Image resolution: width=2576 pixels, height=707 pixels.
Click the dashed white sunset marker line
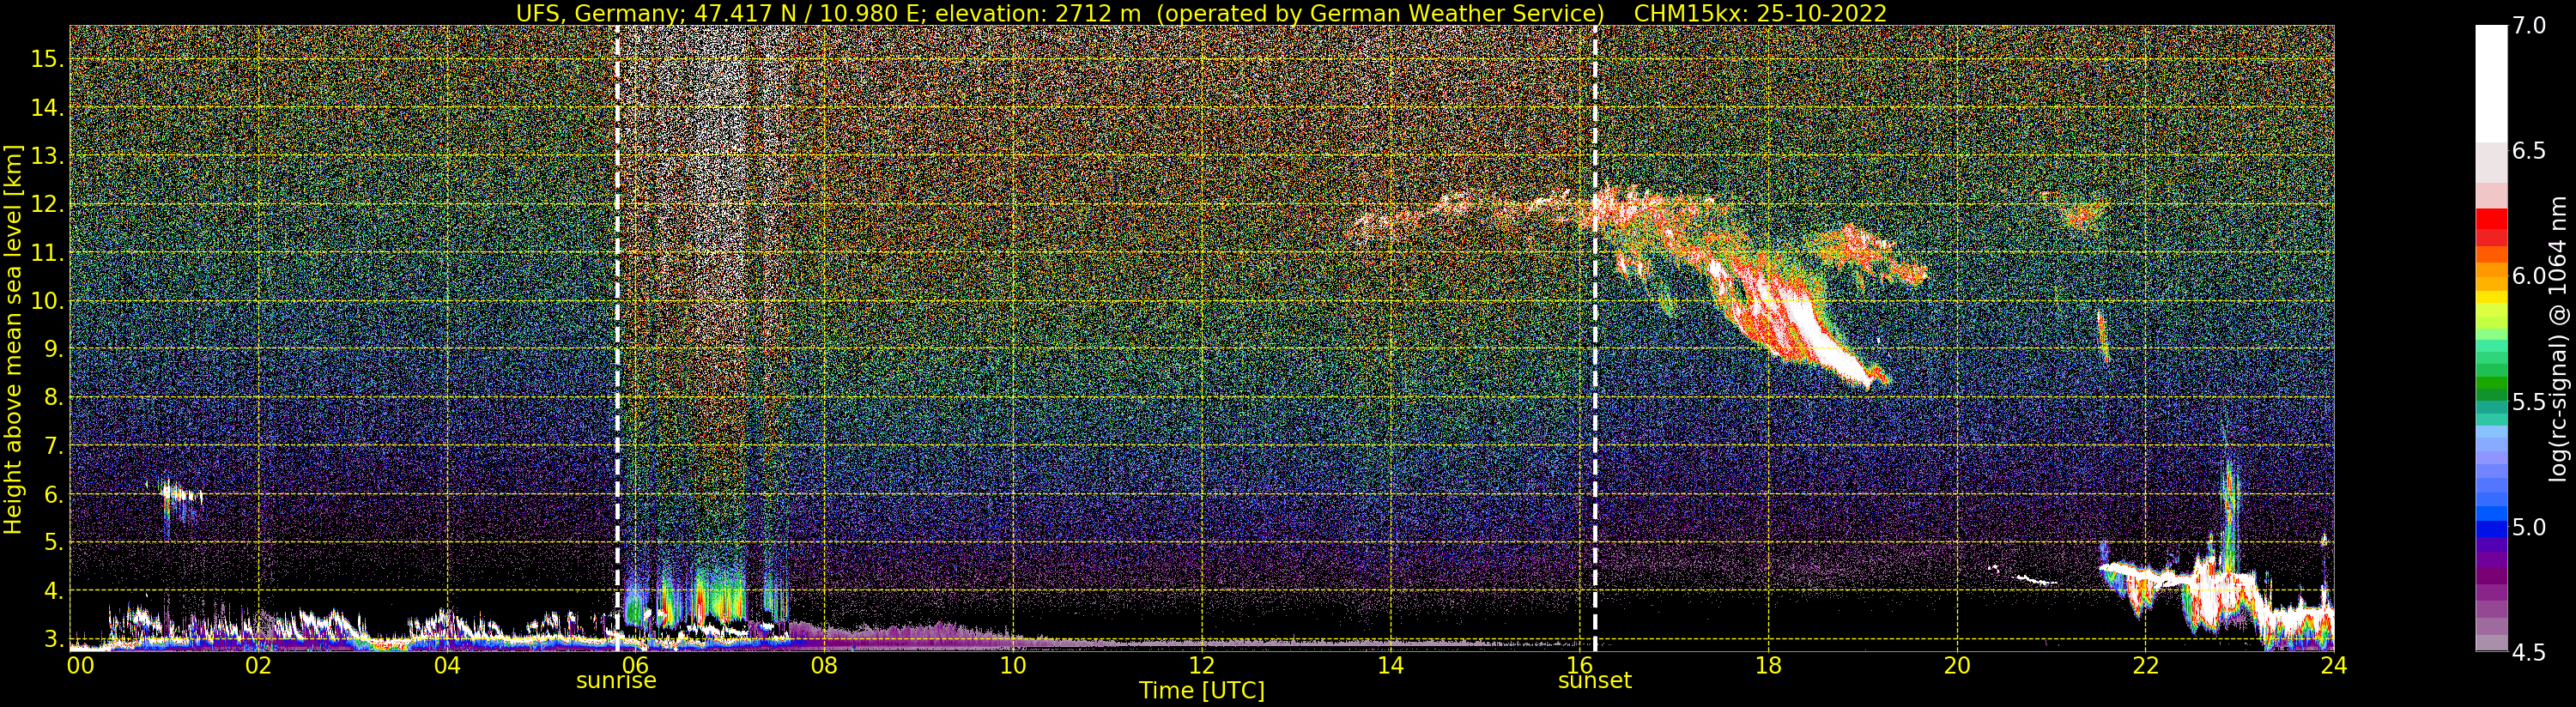[1594, 340]
